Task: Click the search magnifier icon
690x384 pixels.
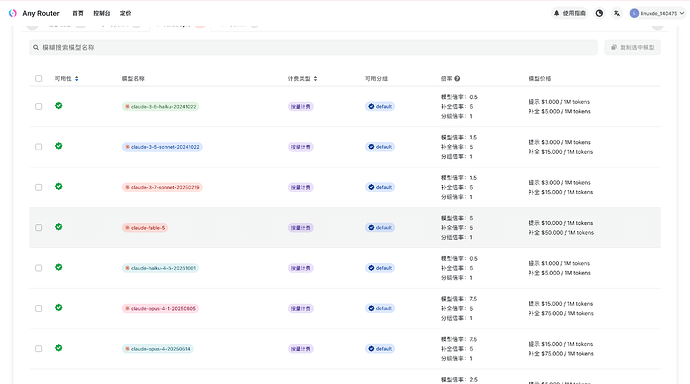Action: point(36,48)
